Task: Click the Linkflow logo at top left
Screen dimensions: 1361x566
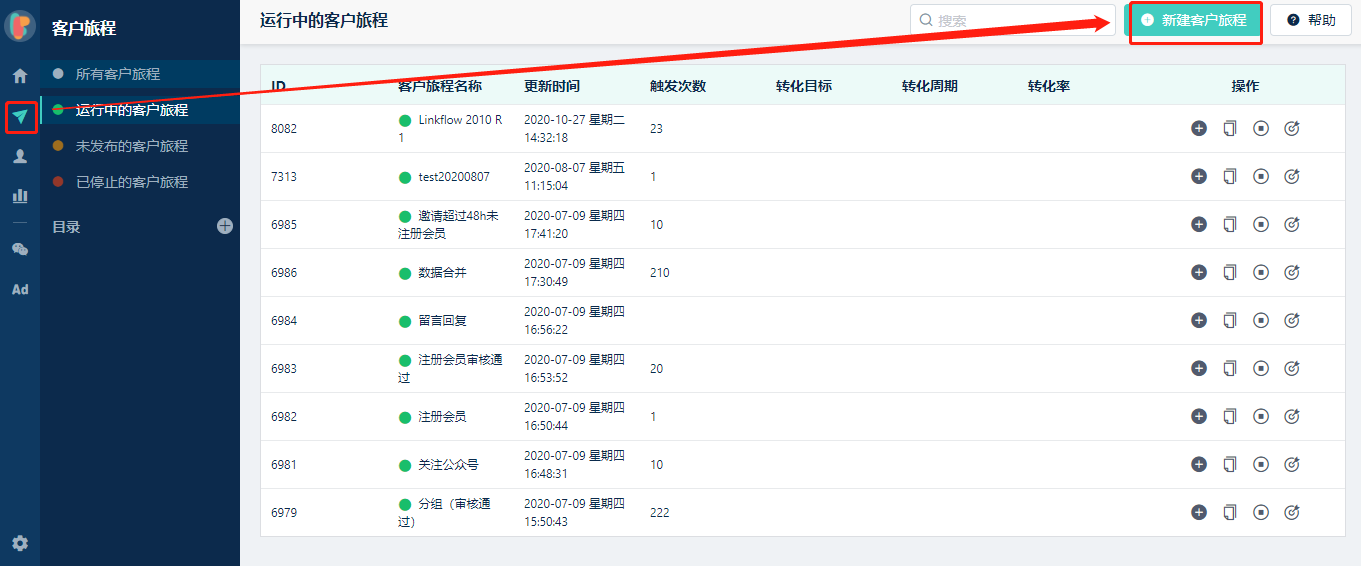Action: [20, 26]
